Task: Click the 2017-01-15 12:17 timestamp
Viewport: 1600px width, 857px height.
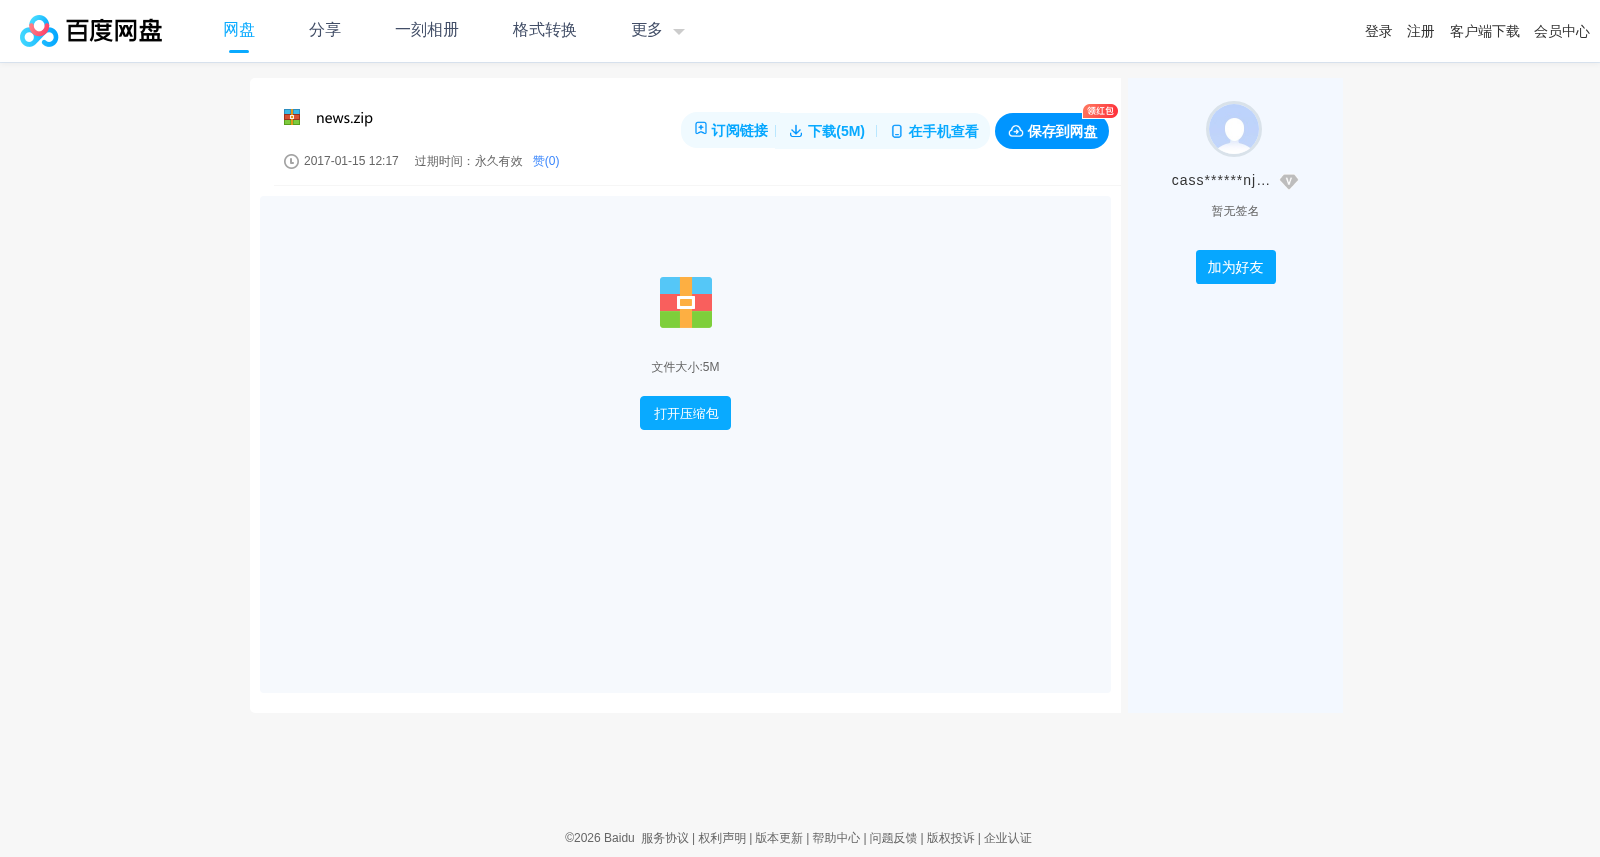Action: pos(351,161)
